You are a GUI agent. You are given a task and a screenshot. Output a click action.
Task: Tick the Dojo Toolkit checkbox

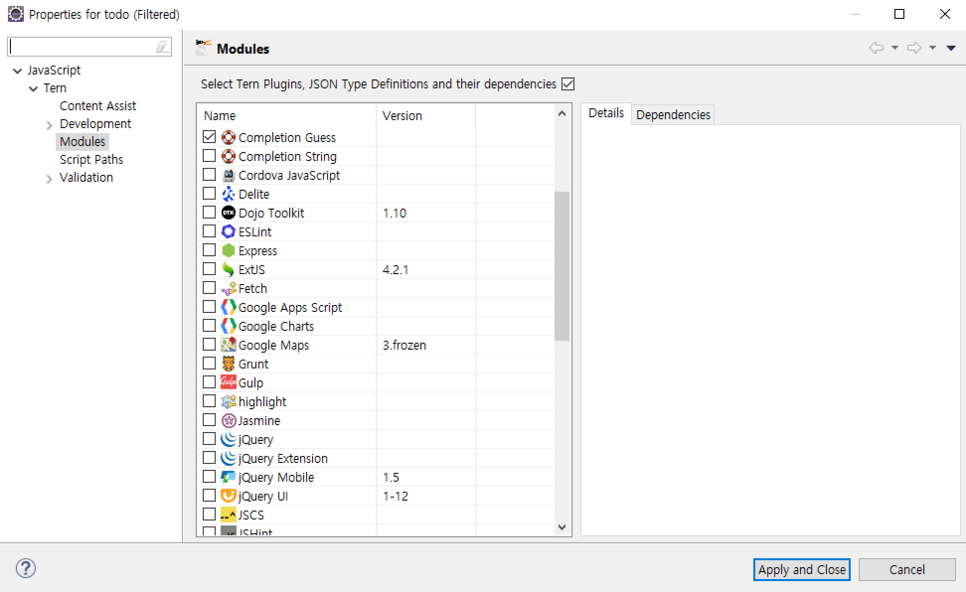(209, 212)
